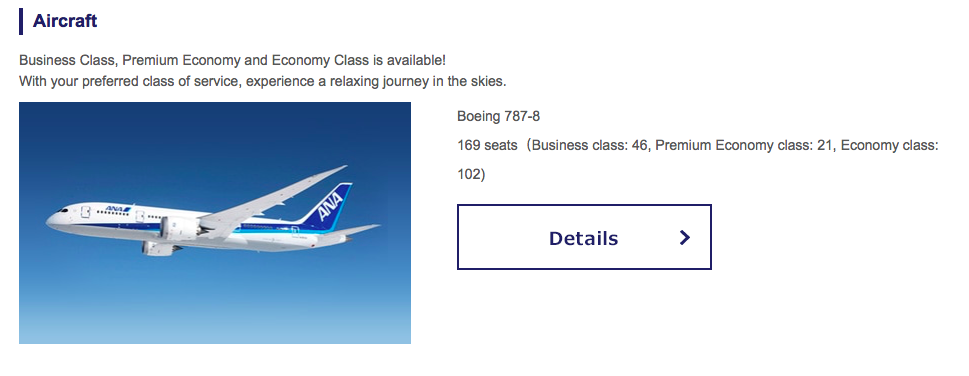969x376 pixels.
Task: Click the 'With your preferred class of service' sentence
Action: (x=263, y=81)
